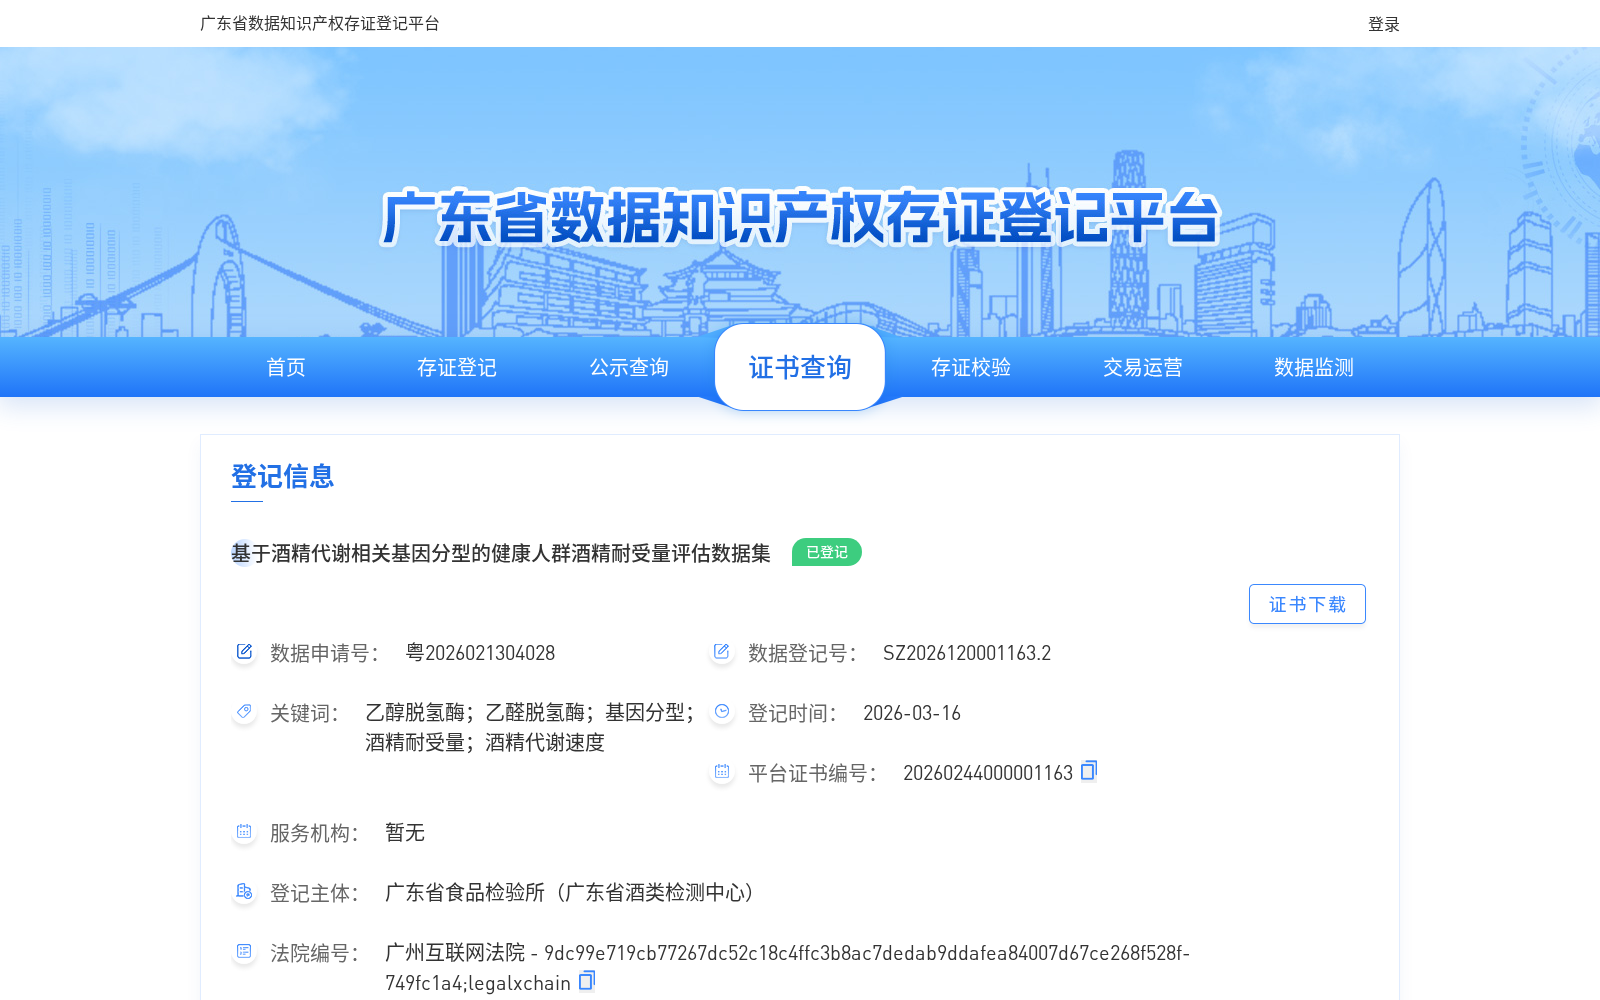Click the data registration number edit icon
Image resolution: width=1600 pixels, height=1000 pixels.
722,652
